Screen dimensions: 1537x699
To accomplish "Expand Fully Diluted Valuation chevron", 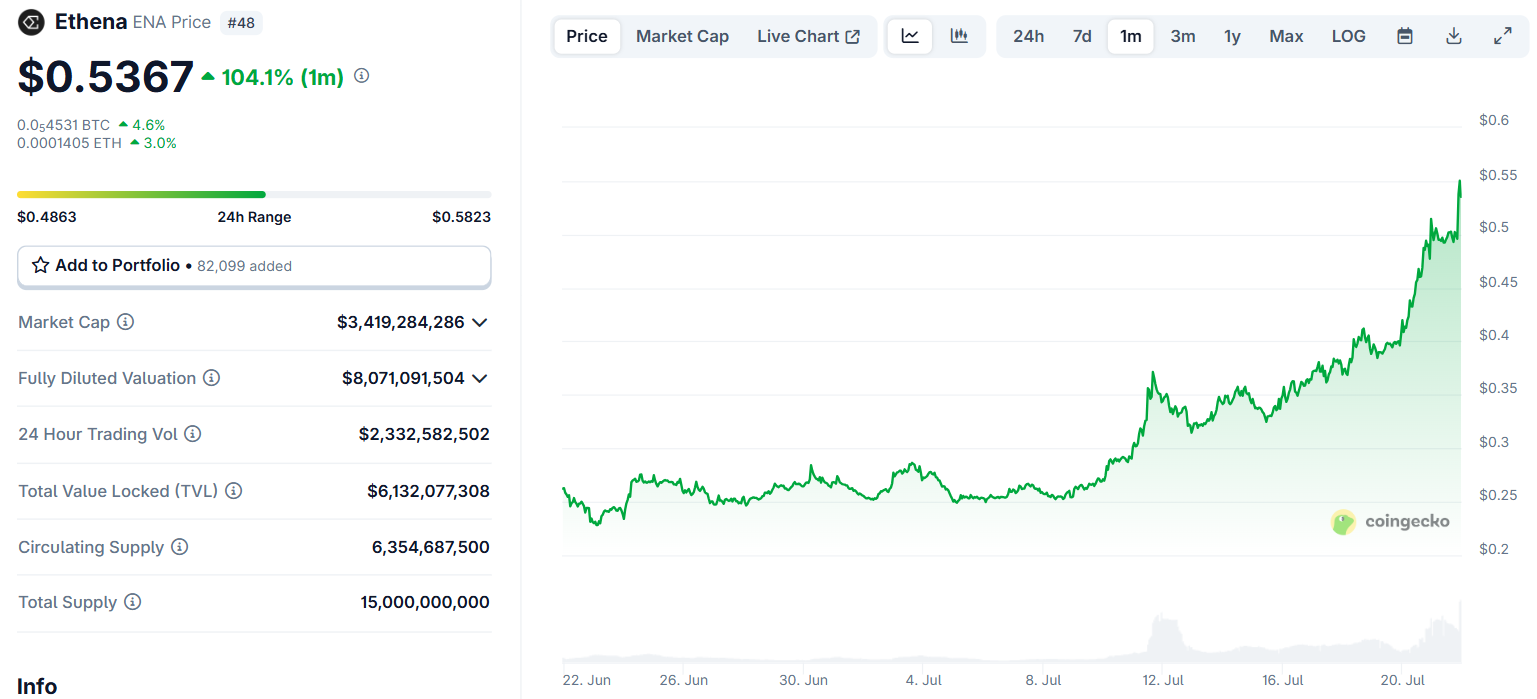I will [x=480, y=378].
